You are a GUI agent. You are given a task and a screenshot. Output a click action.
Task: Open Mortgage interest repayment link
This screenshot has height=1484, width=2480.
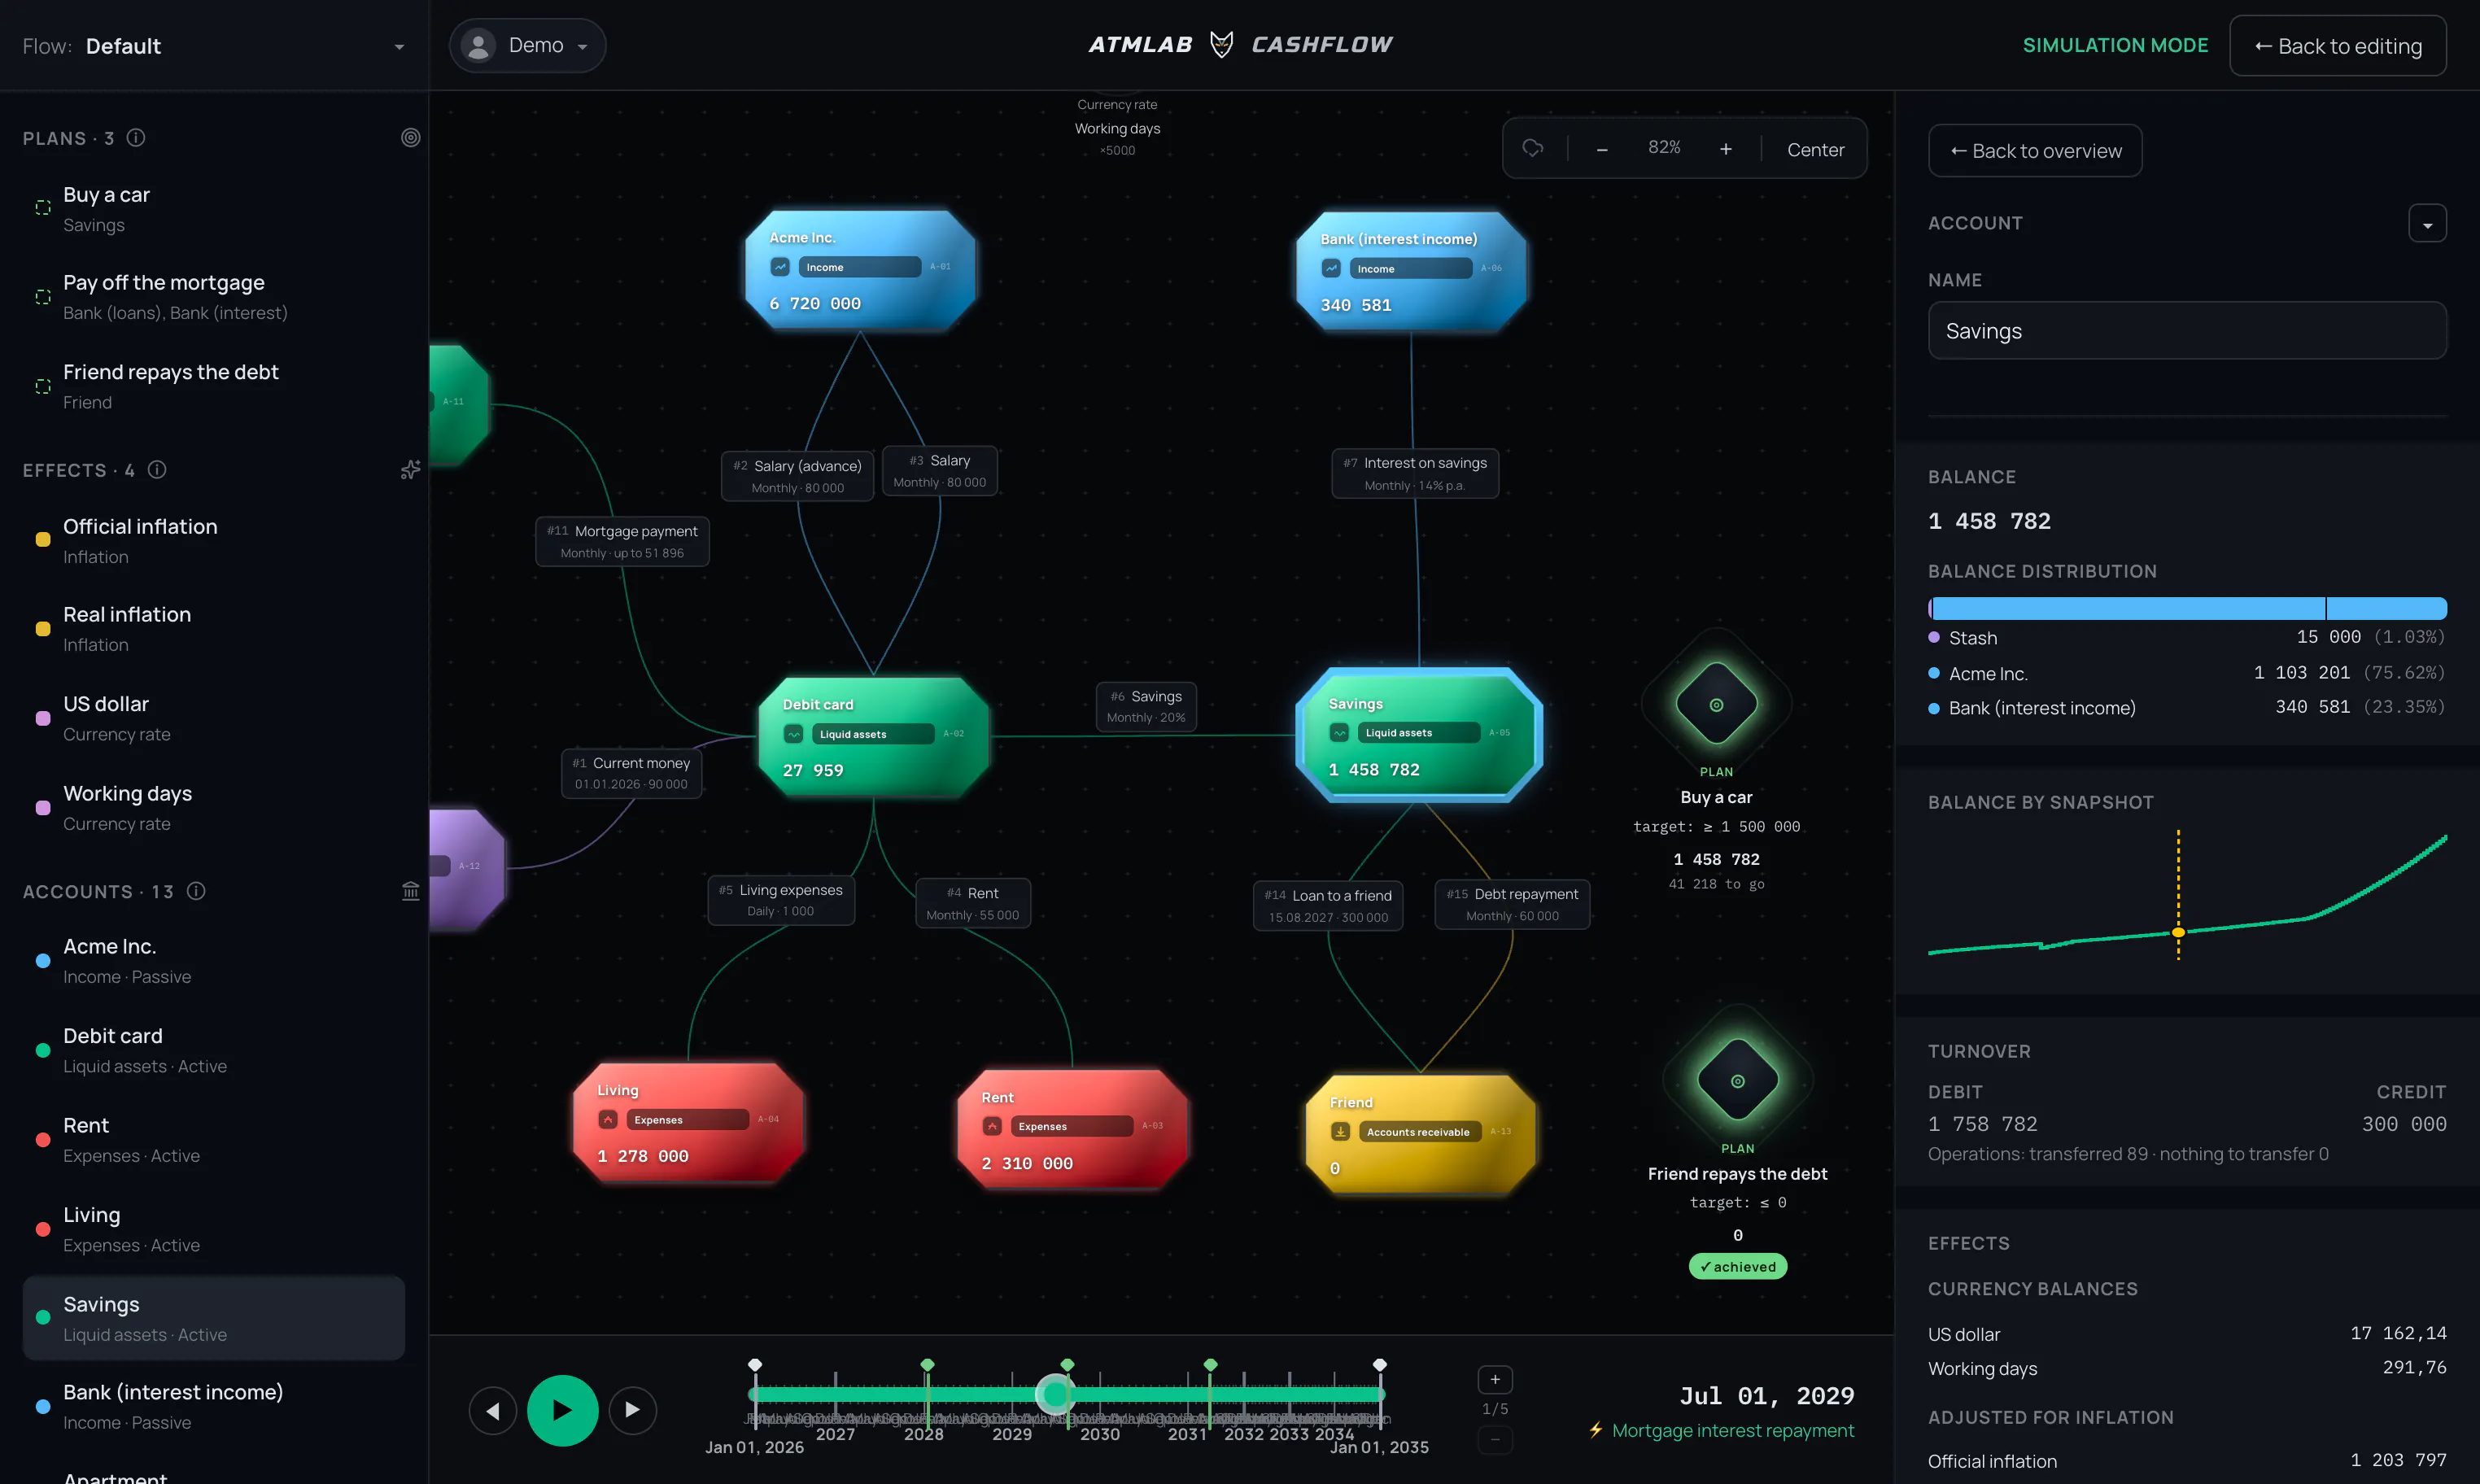click(x=1732, y=1430)
